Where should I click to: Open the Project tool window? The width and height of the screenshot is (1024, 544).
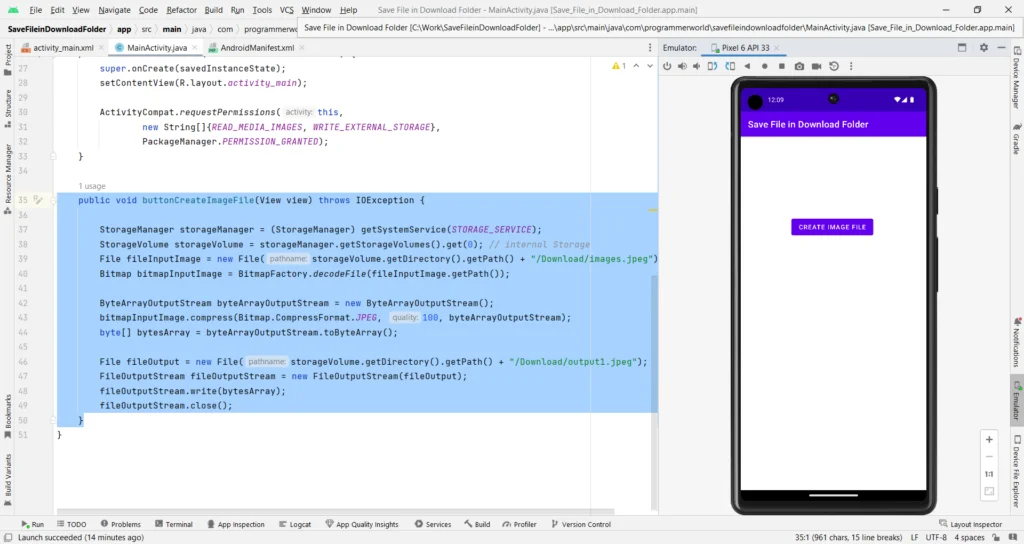[8, 61]
